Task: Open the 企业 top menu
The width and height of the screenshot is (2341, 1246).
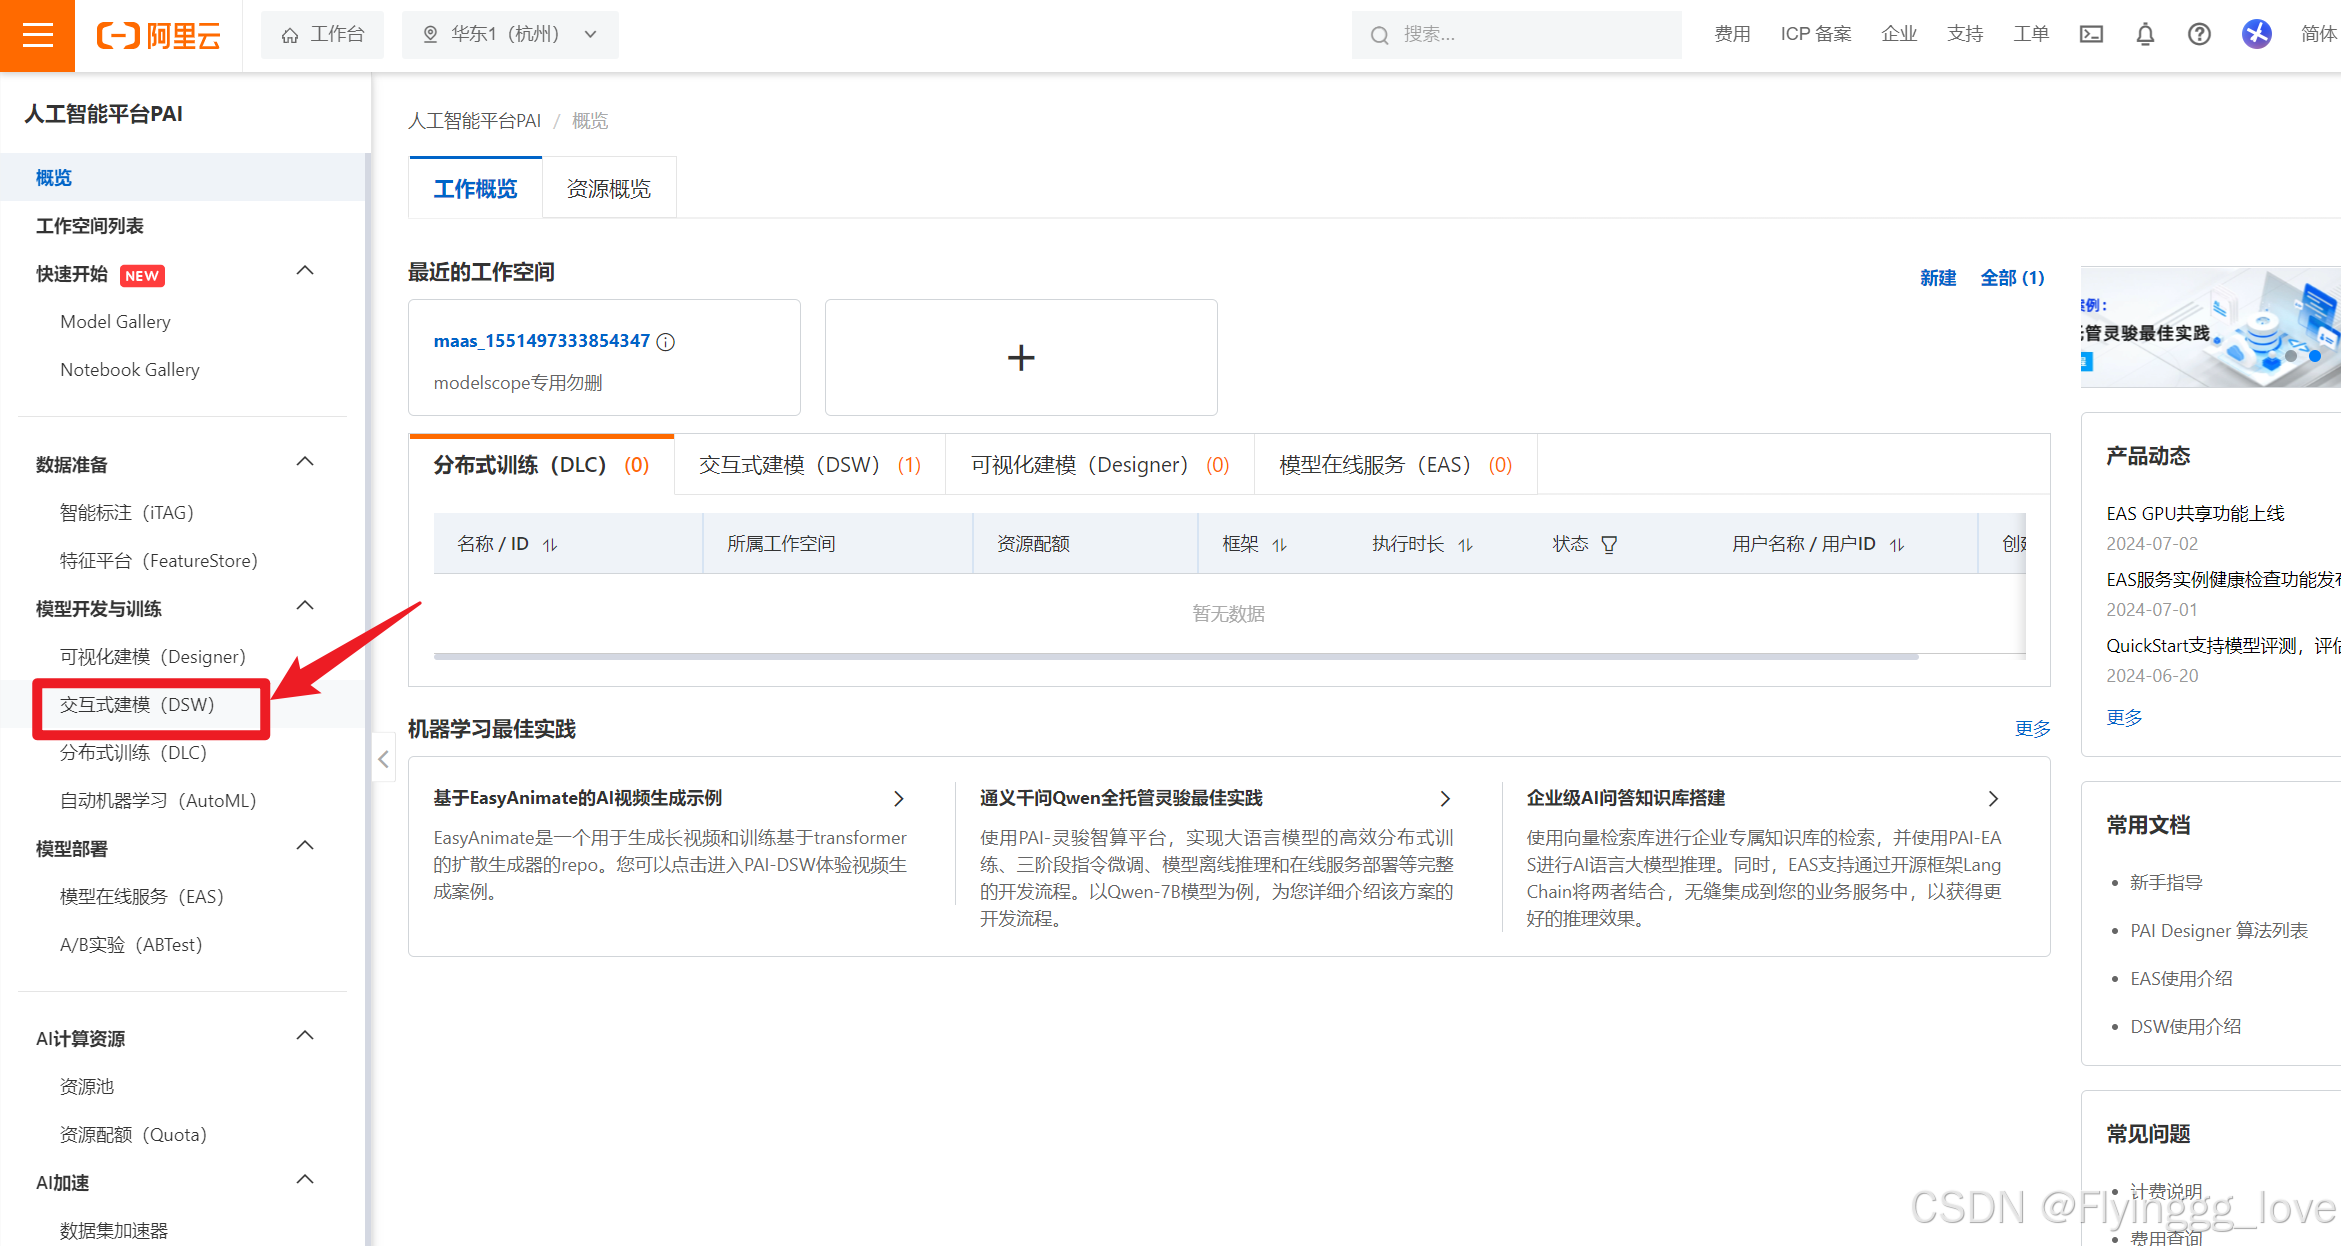Action: (x=1899, y=34)
